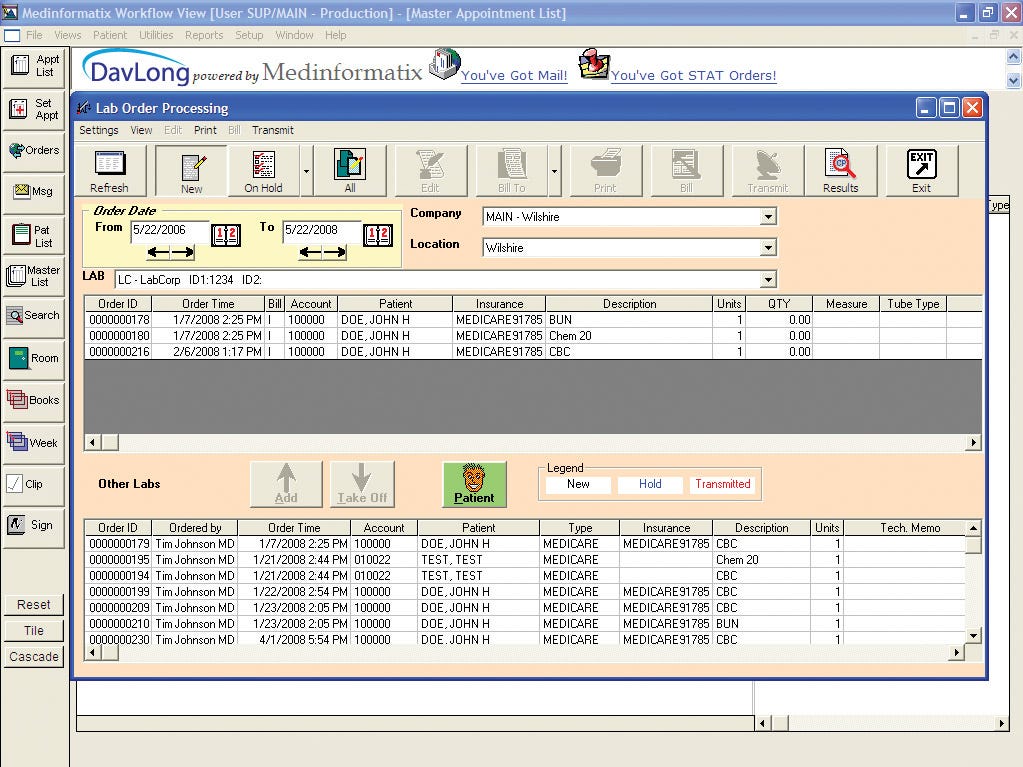Click the Bill toolbar button
The height and width of the screenshot is (767, 1023).
click(x=686, y=171)
